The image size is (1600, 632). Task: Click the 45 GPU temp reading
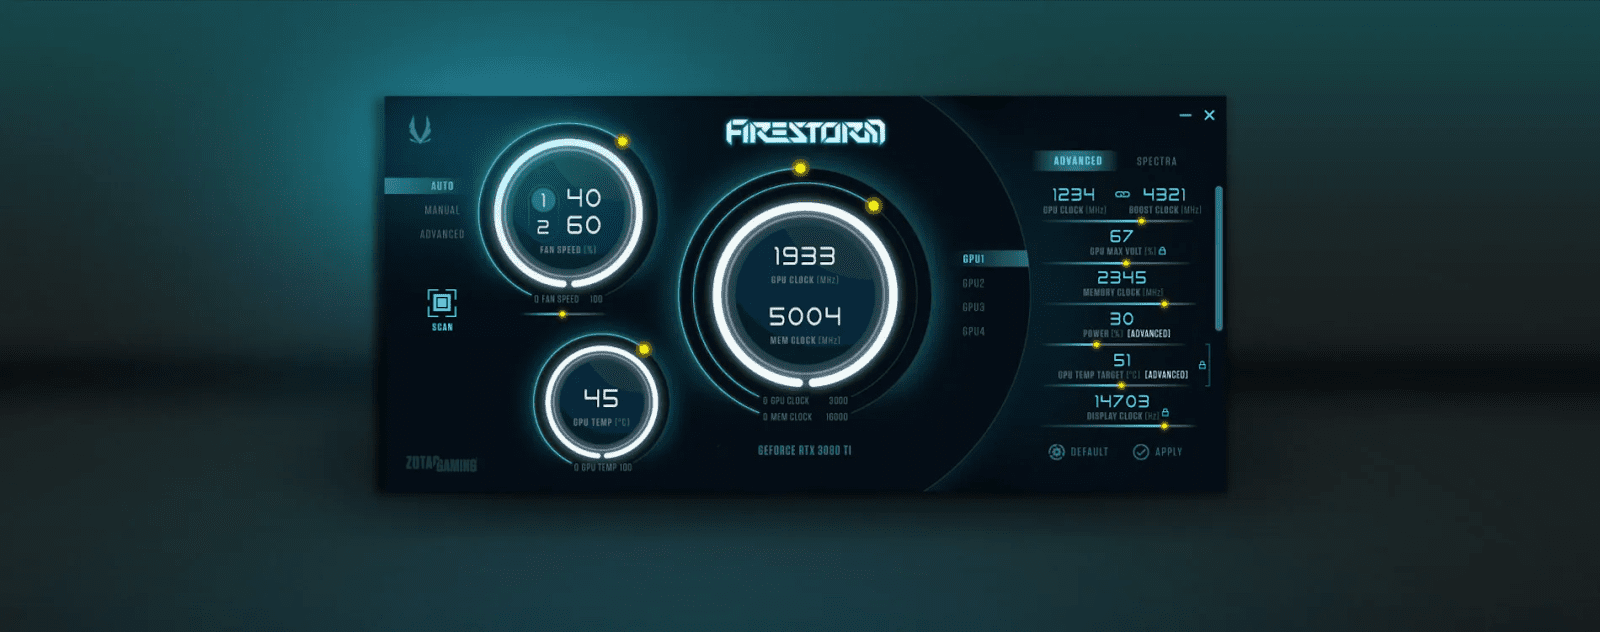pos(601,398)
